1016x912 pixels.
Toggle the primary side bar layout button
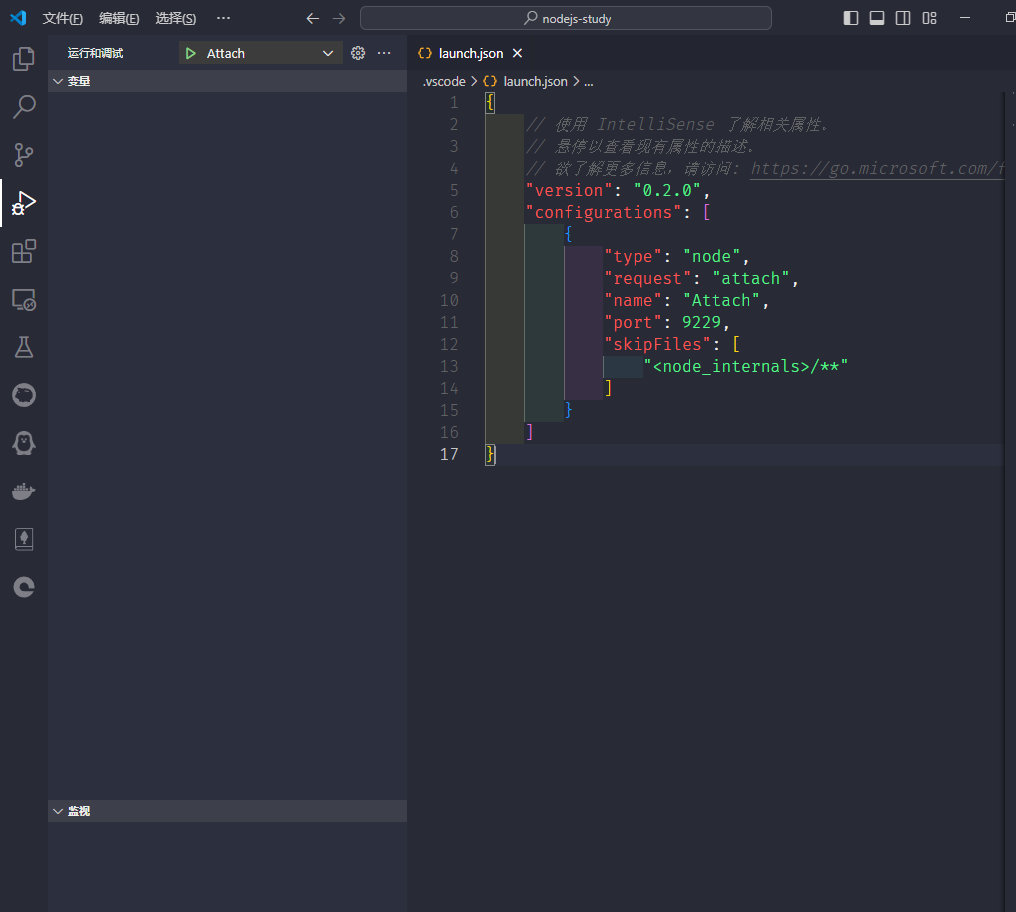pyautogui.click(x=851, y=18)
